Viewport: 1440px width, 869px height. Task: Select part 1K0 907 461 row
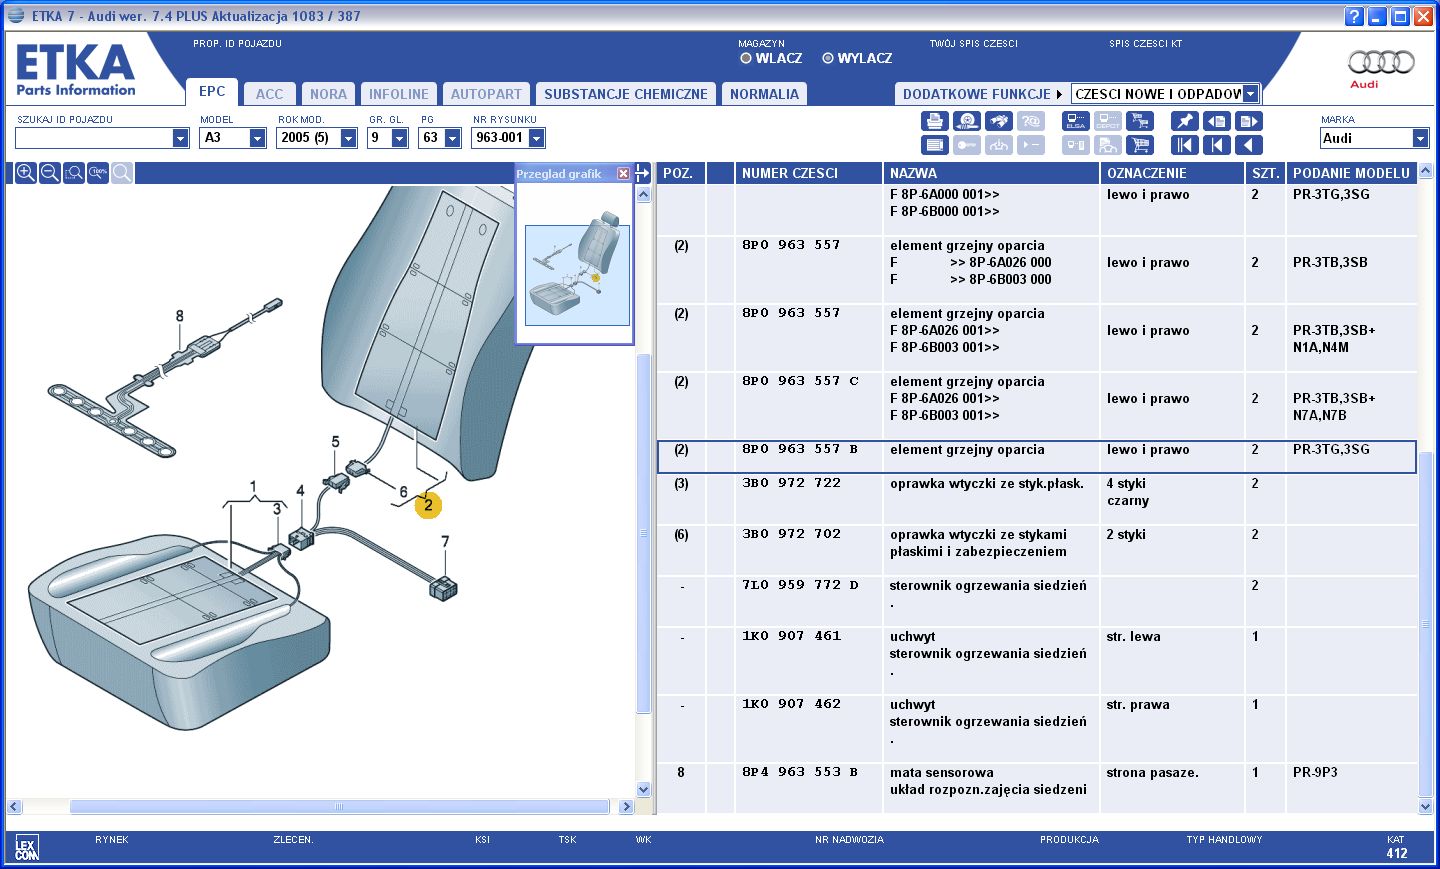pos(1036,661)
